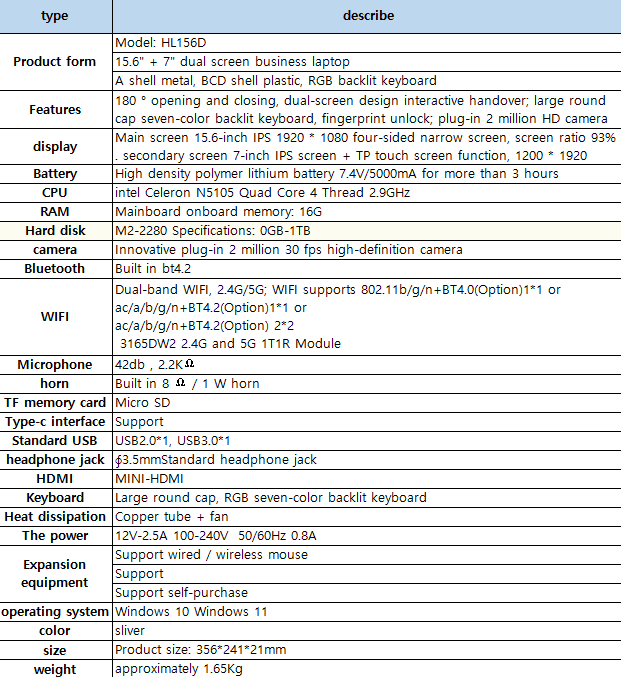This screenshot has height=677, width=621.
Task: Click the 'Product form' row label
Action: pos(55,62)
